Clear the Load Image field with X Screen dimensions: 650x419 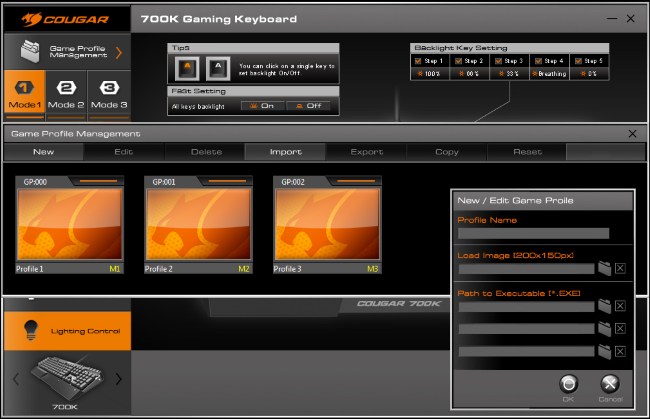(x=620, y=269)
